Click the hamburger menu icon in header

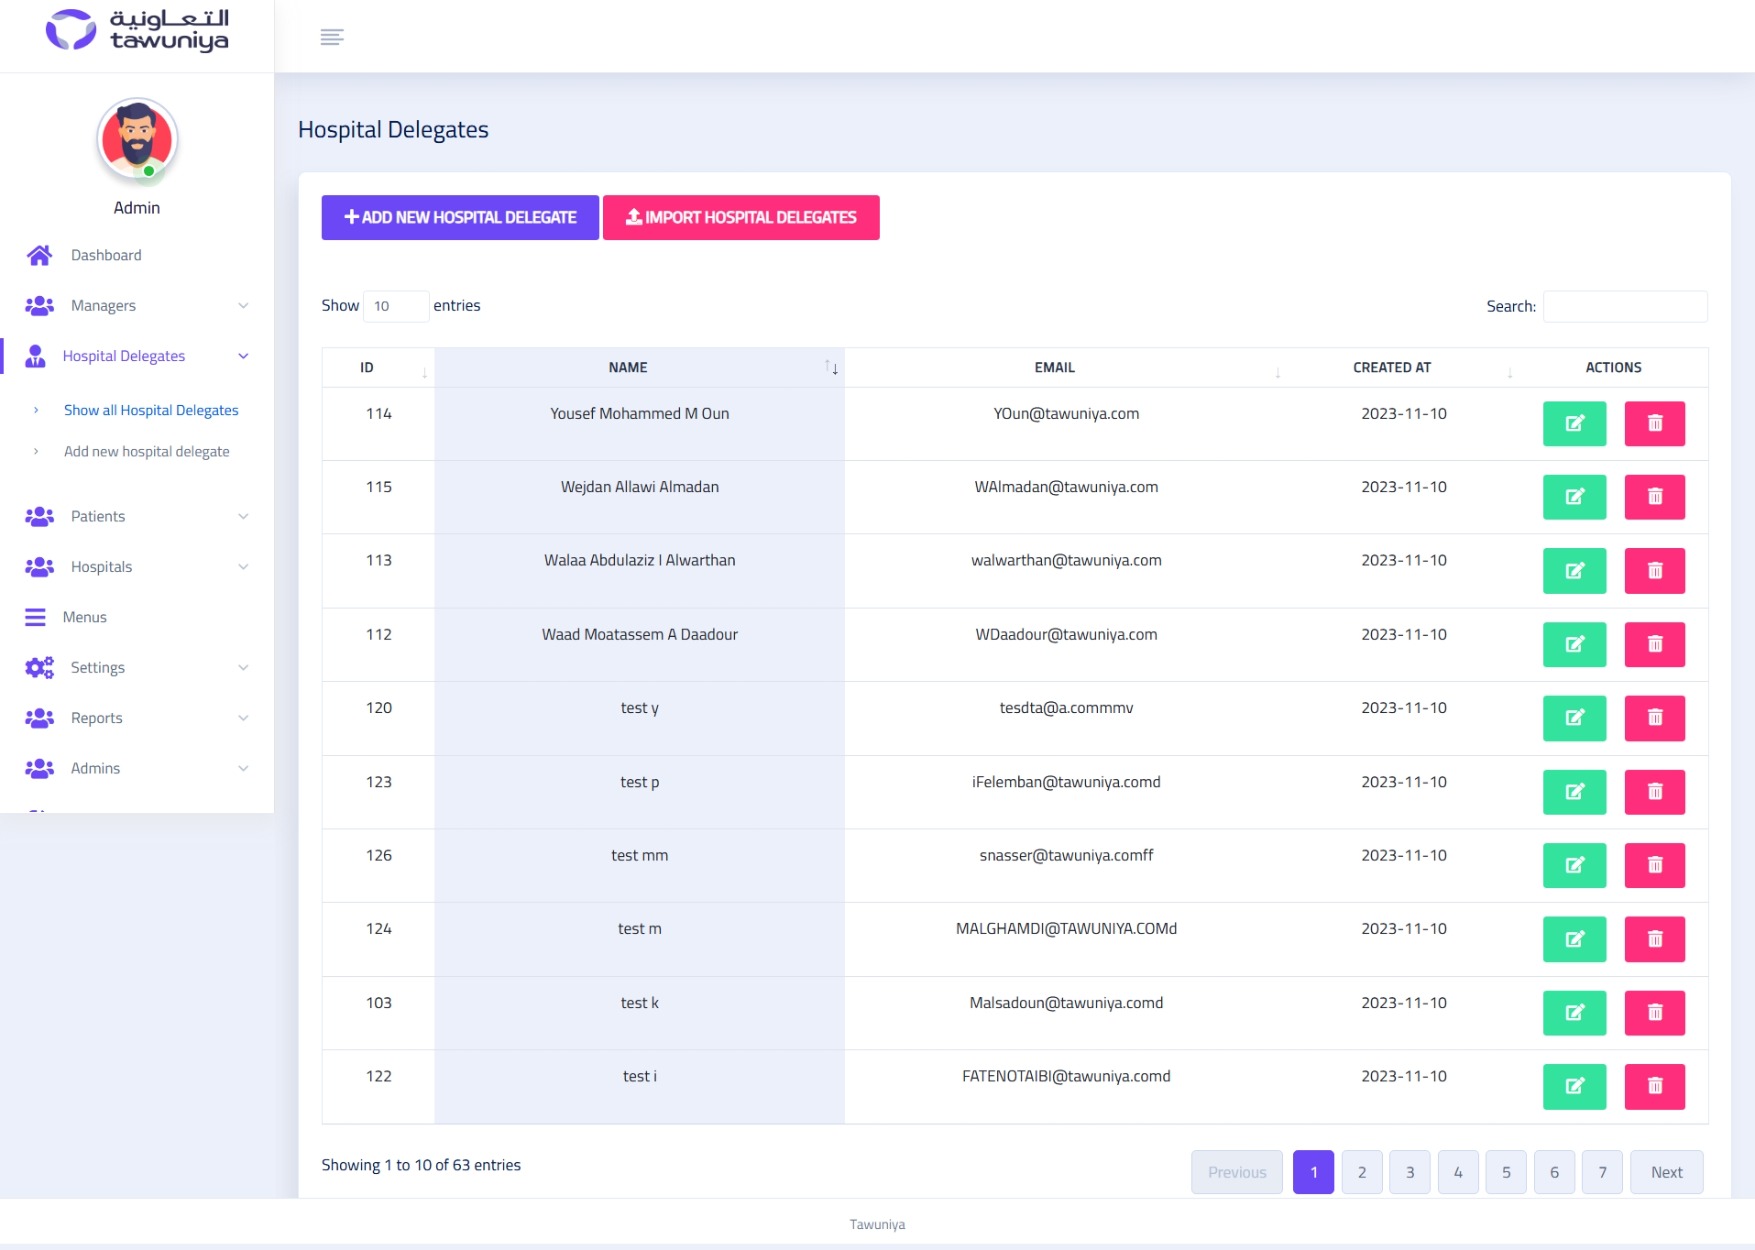point(332,37)
